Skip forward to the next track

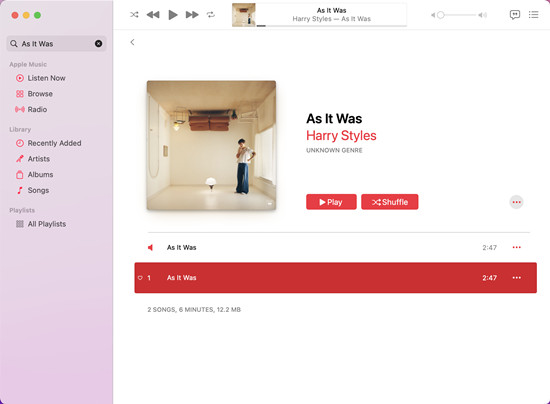[192, 15]
